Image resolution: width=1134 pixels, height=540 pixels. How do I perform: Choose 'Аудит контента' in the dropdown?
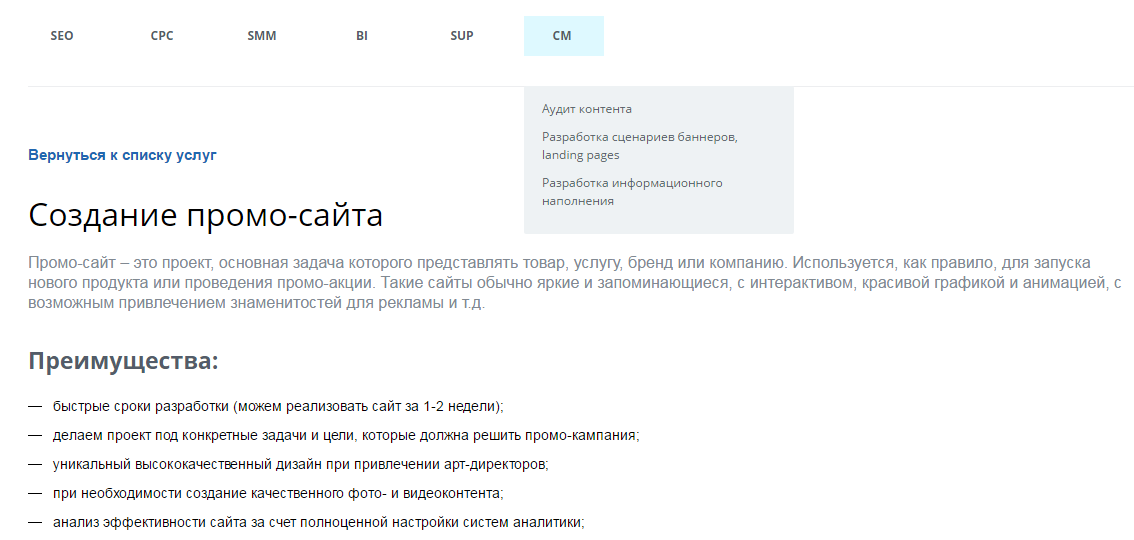click(587, 109)
